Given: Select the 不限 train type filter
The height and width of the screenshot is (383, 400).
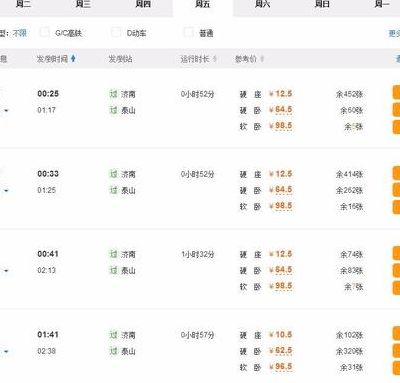Looking at the screenshot, I should click(20, 33).
